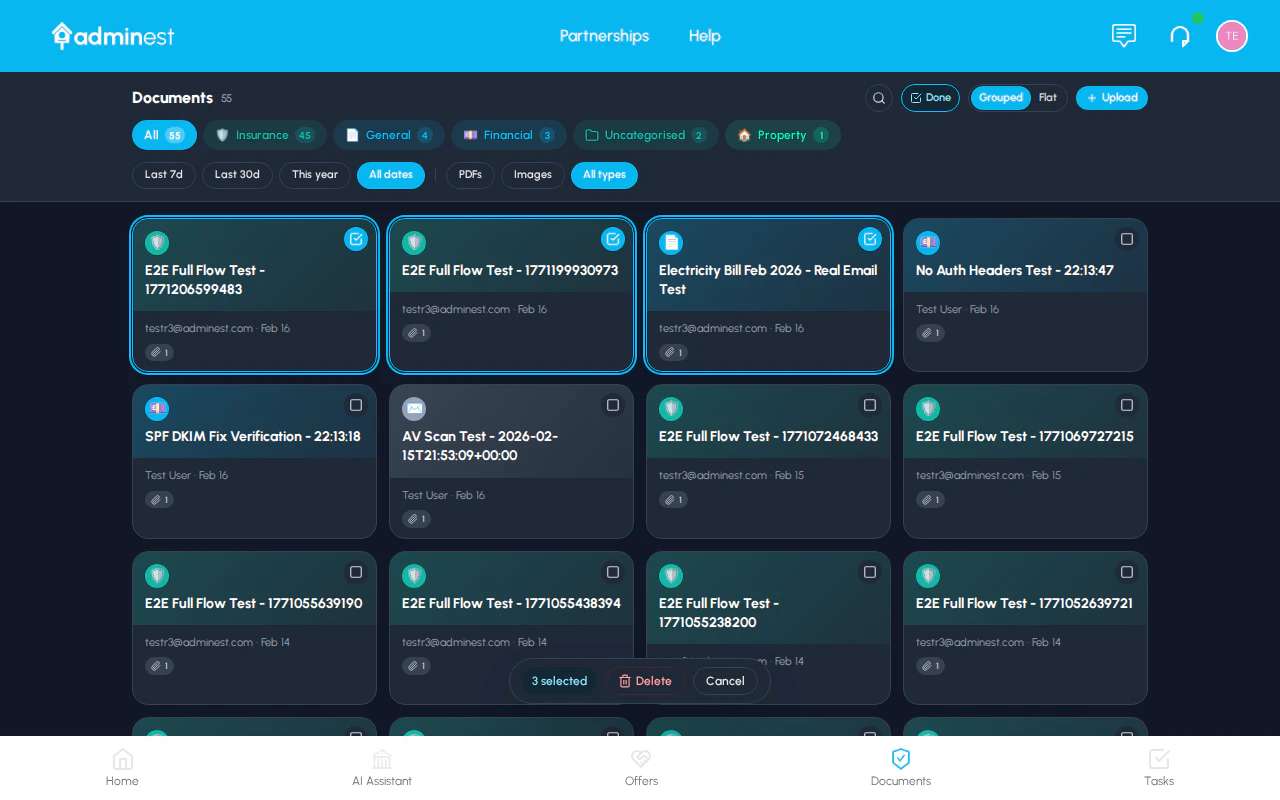
Task: Open Tasks in bottom navigation
Action: tap(1159, 768)
